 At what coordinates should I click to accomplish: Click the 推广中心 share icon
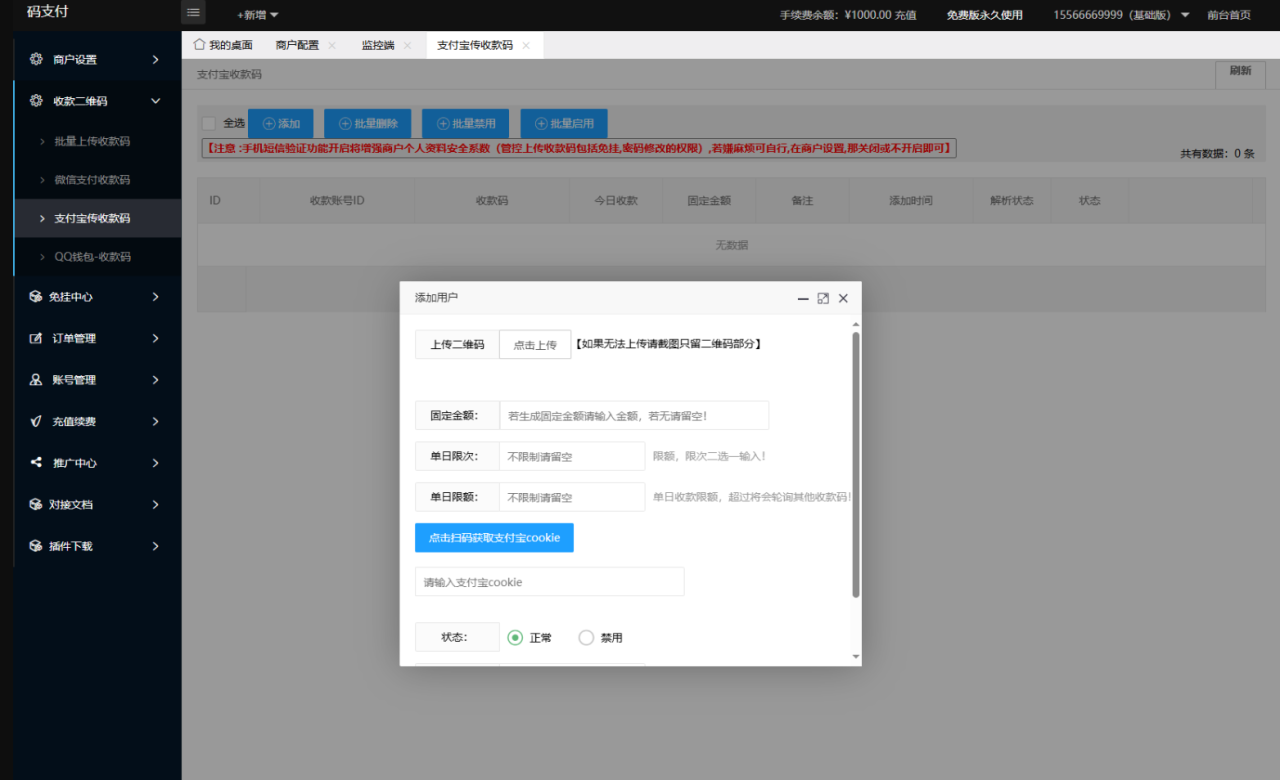pyautogui.click(x=36, y=463)
